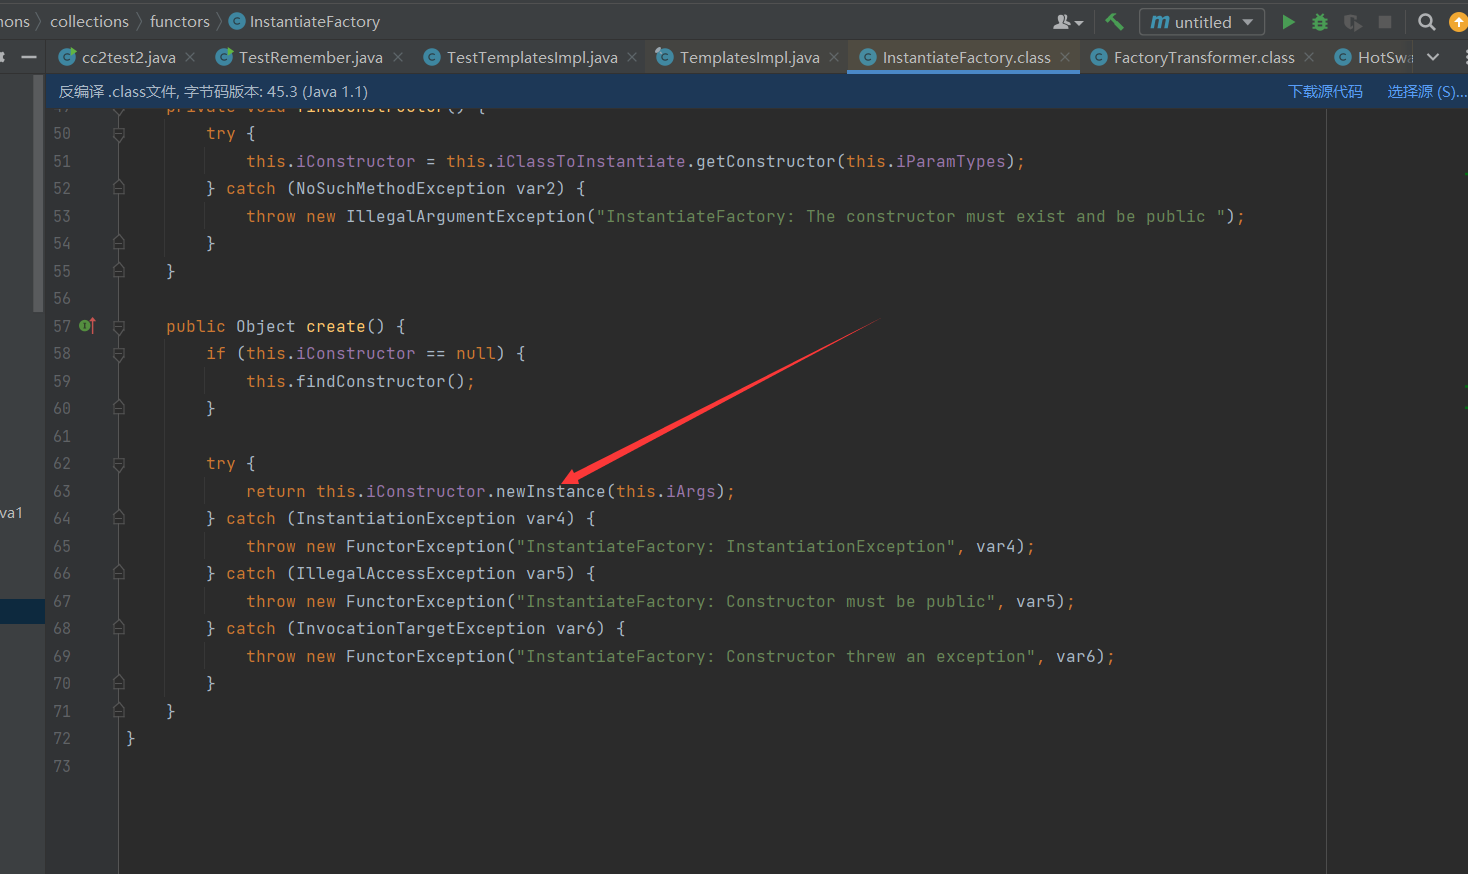Image resolution: width=1468 pixels, height=874 pixels.
Task: Click the collections breadcrumb
Action: 89,21
